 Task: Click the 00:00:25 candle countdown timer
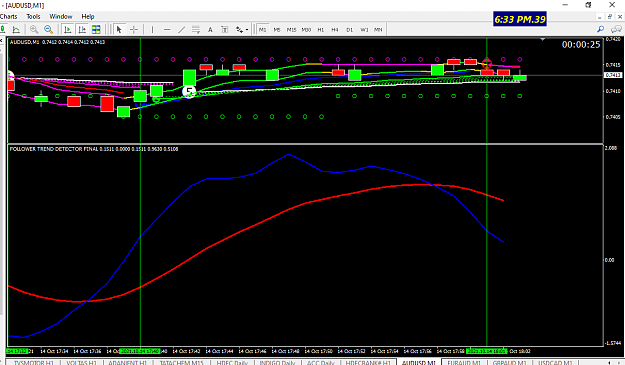[x=581, y=45]
